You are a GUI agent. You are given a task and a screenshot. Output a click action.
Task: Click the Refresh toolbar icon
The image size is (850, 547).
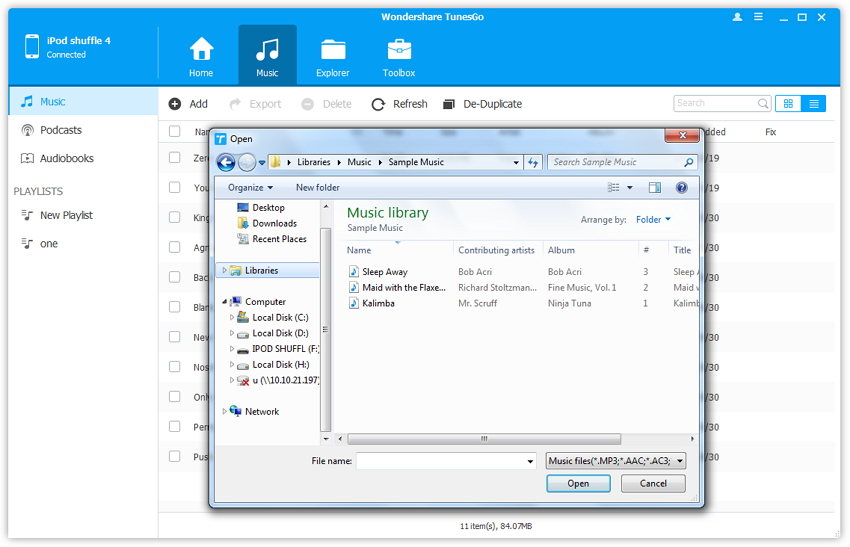click(378, 104)
